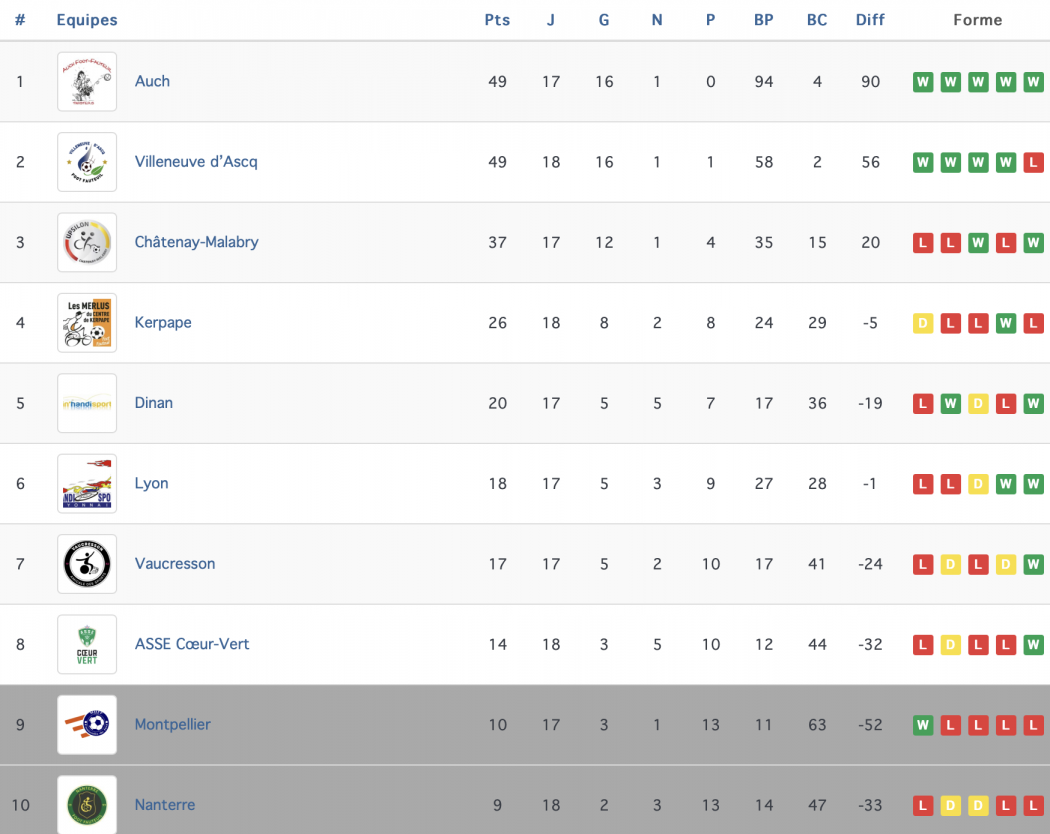
Task: Click the Montpellier team logo
Action: pos(87,725)
